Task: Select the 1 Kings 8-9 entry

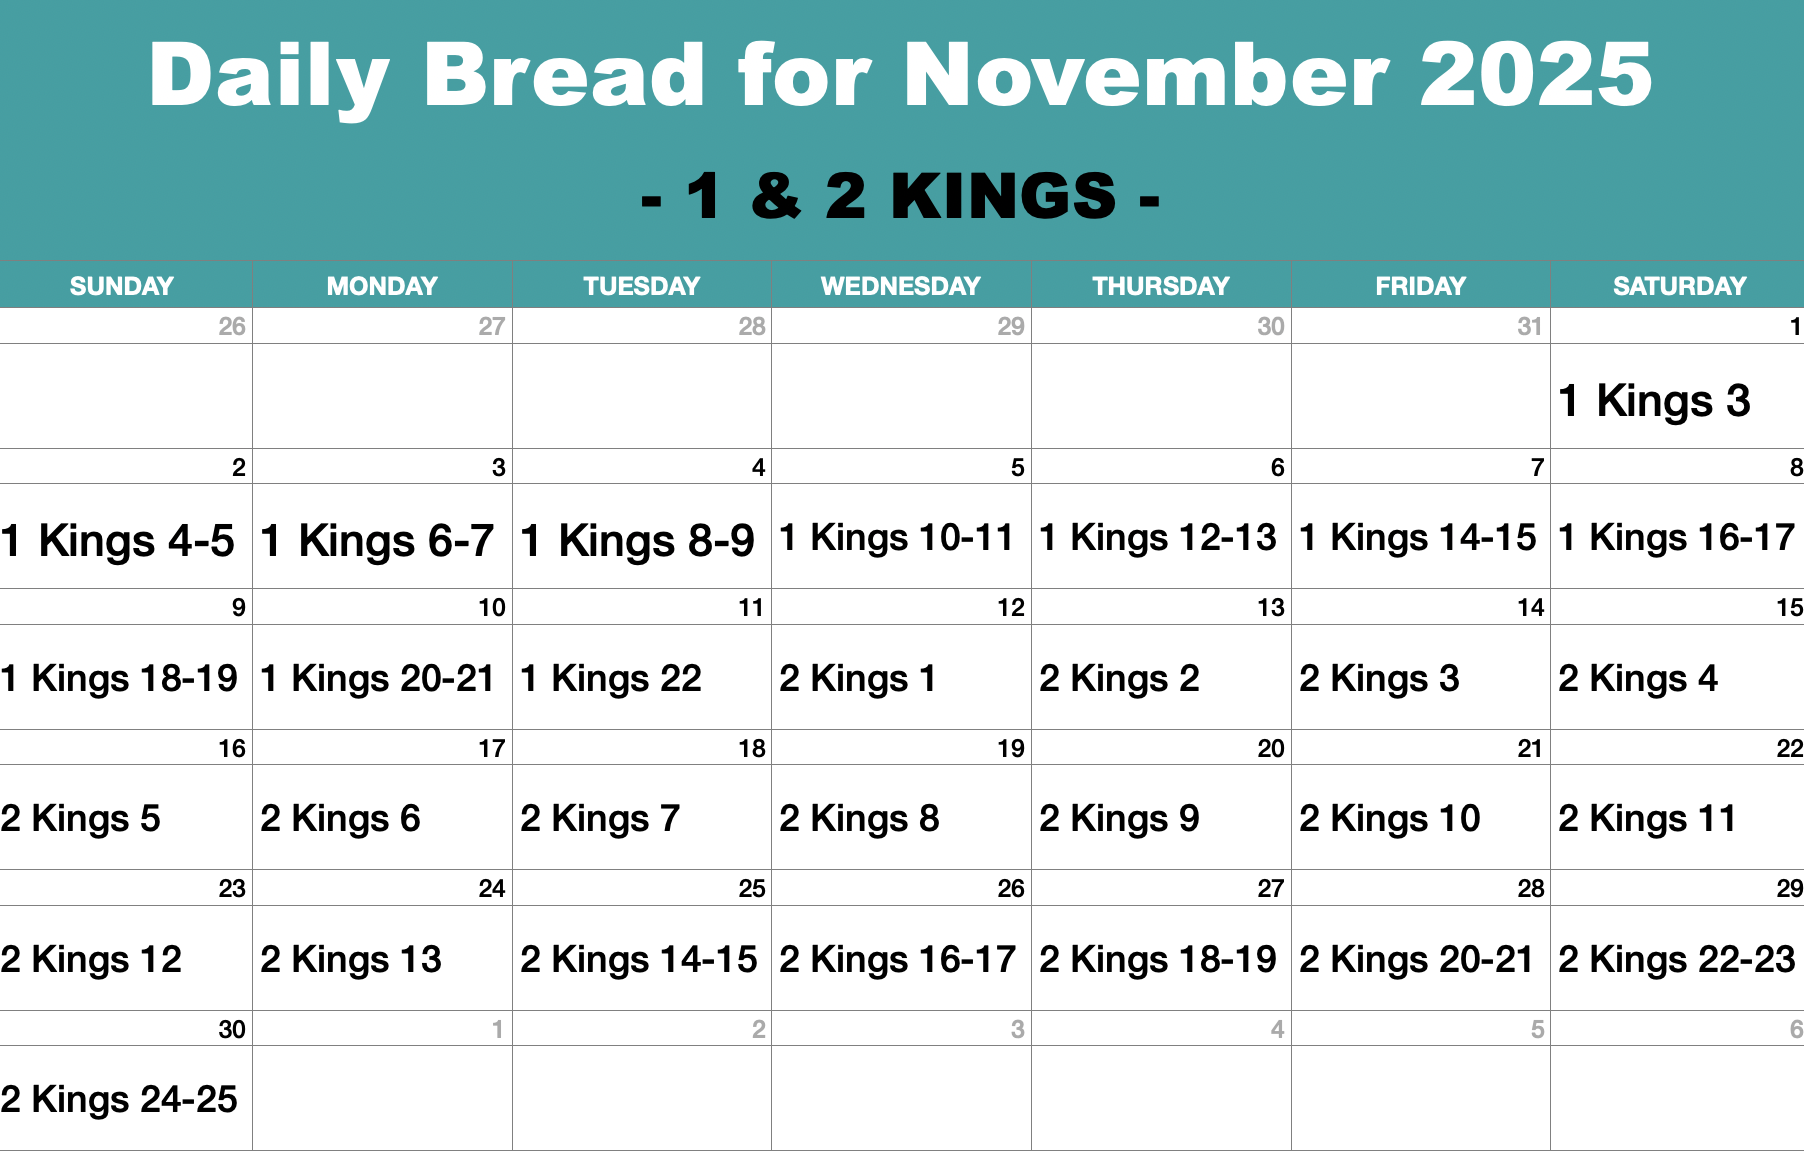Action: click(x=637, y=541)
